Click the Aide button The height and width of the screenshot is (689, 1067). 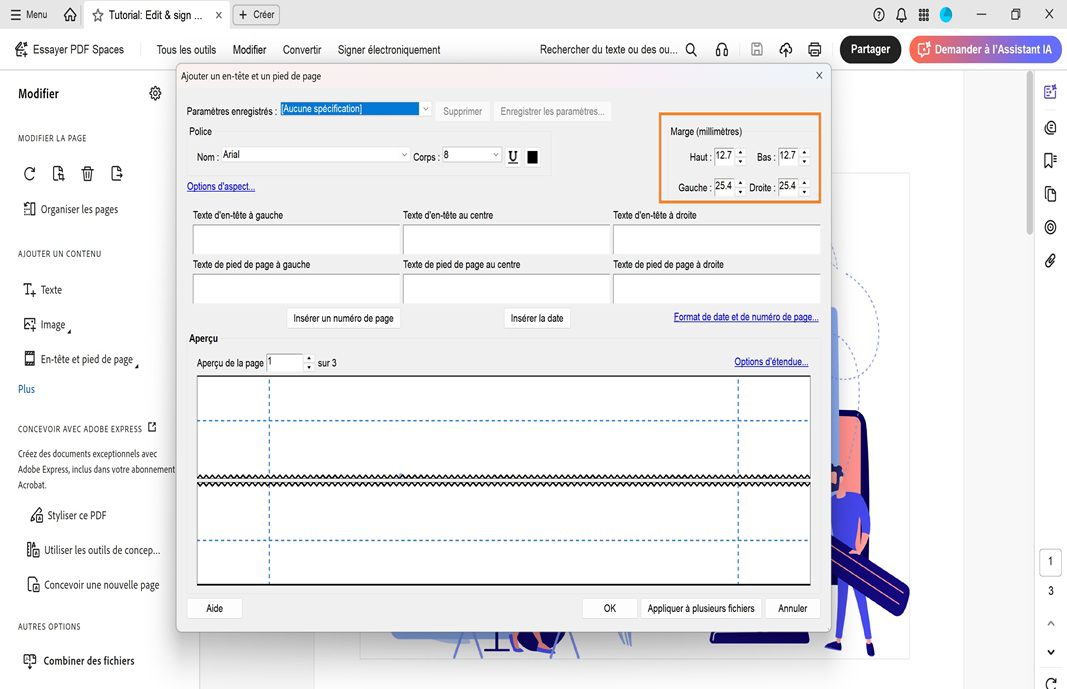214,608
